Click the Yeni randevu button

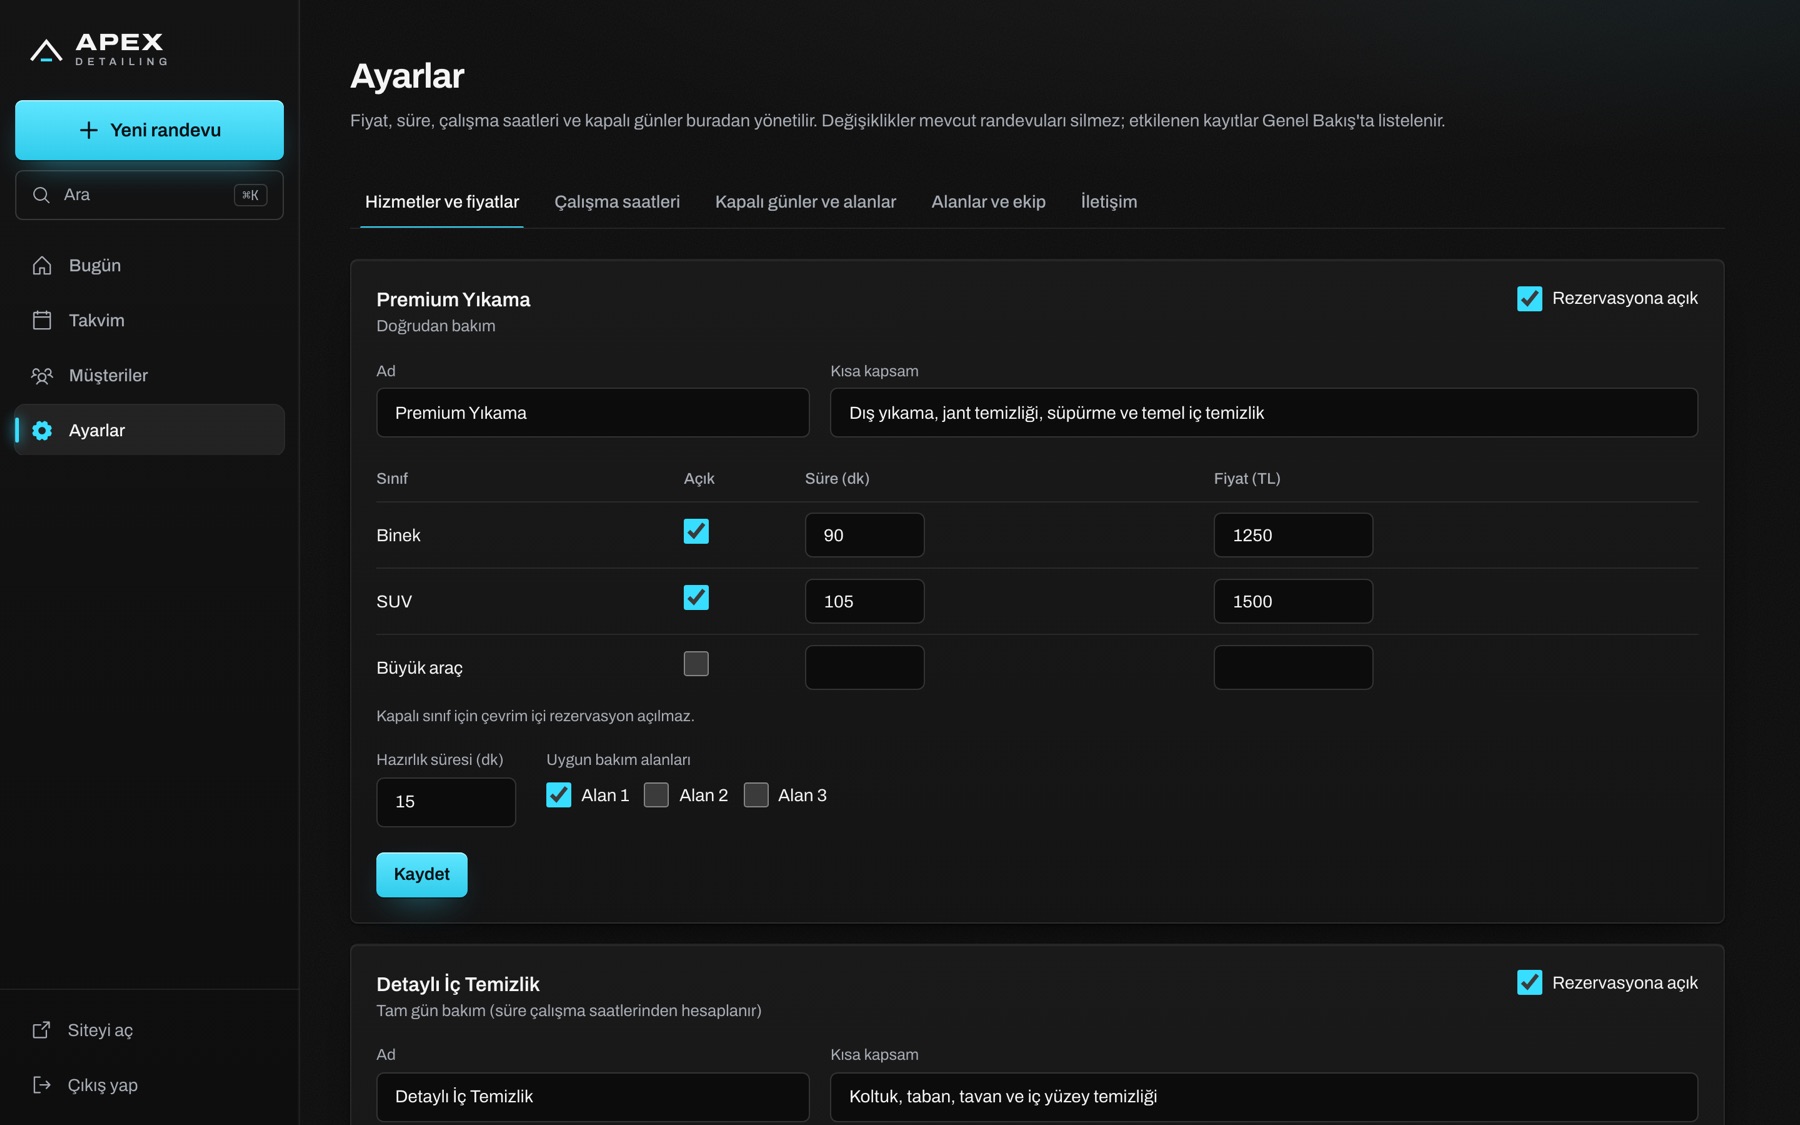[x=149, y=130]
